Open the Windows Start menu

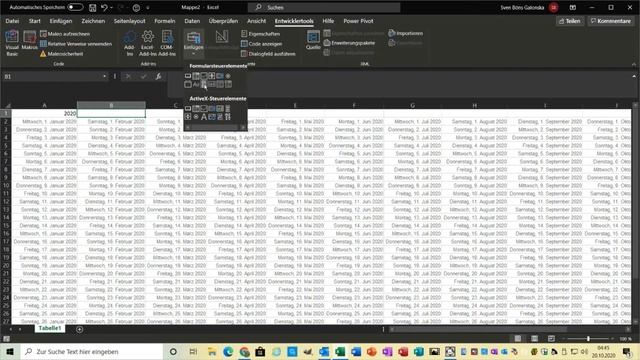[10, 351]
